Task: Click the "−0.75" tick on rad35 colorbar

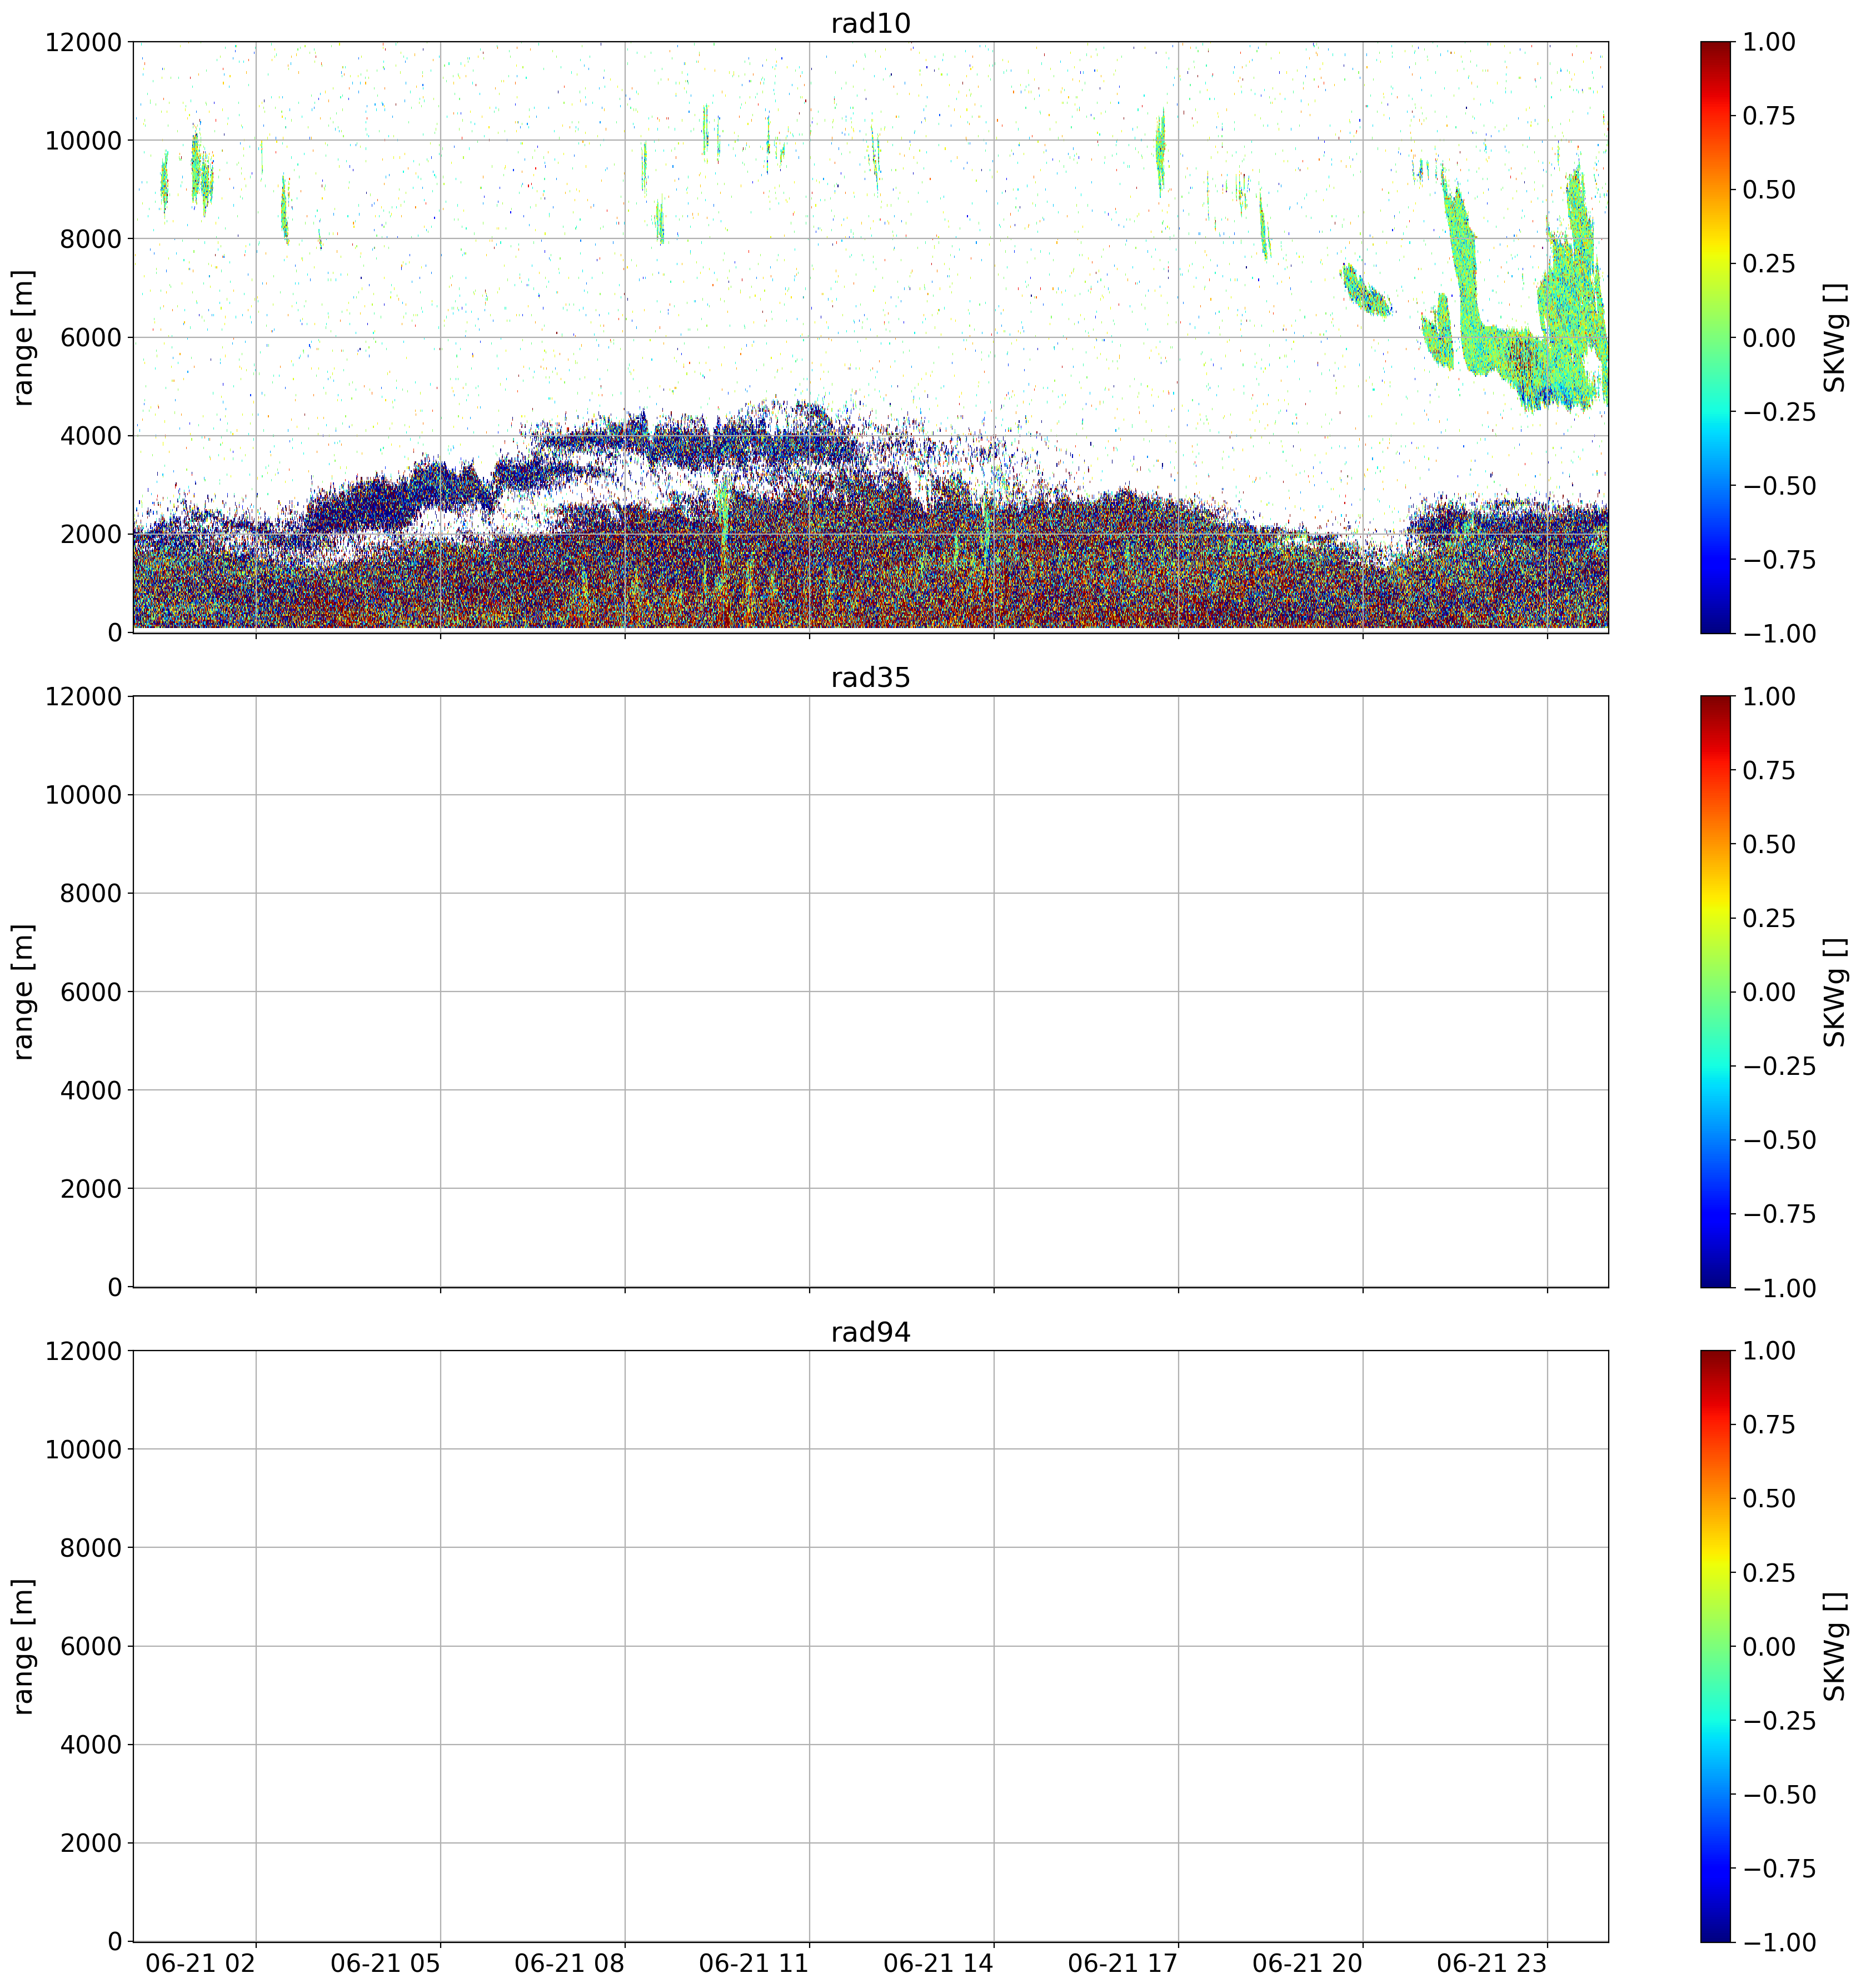Action: 1779,1214
